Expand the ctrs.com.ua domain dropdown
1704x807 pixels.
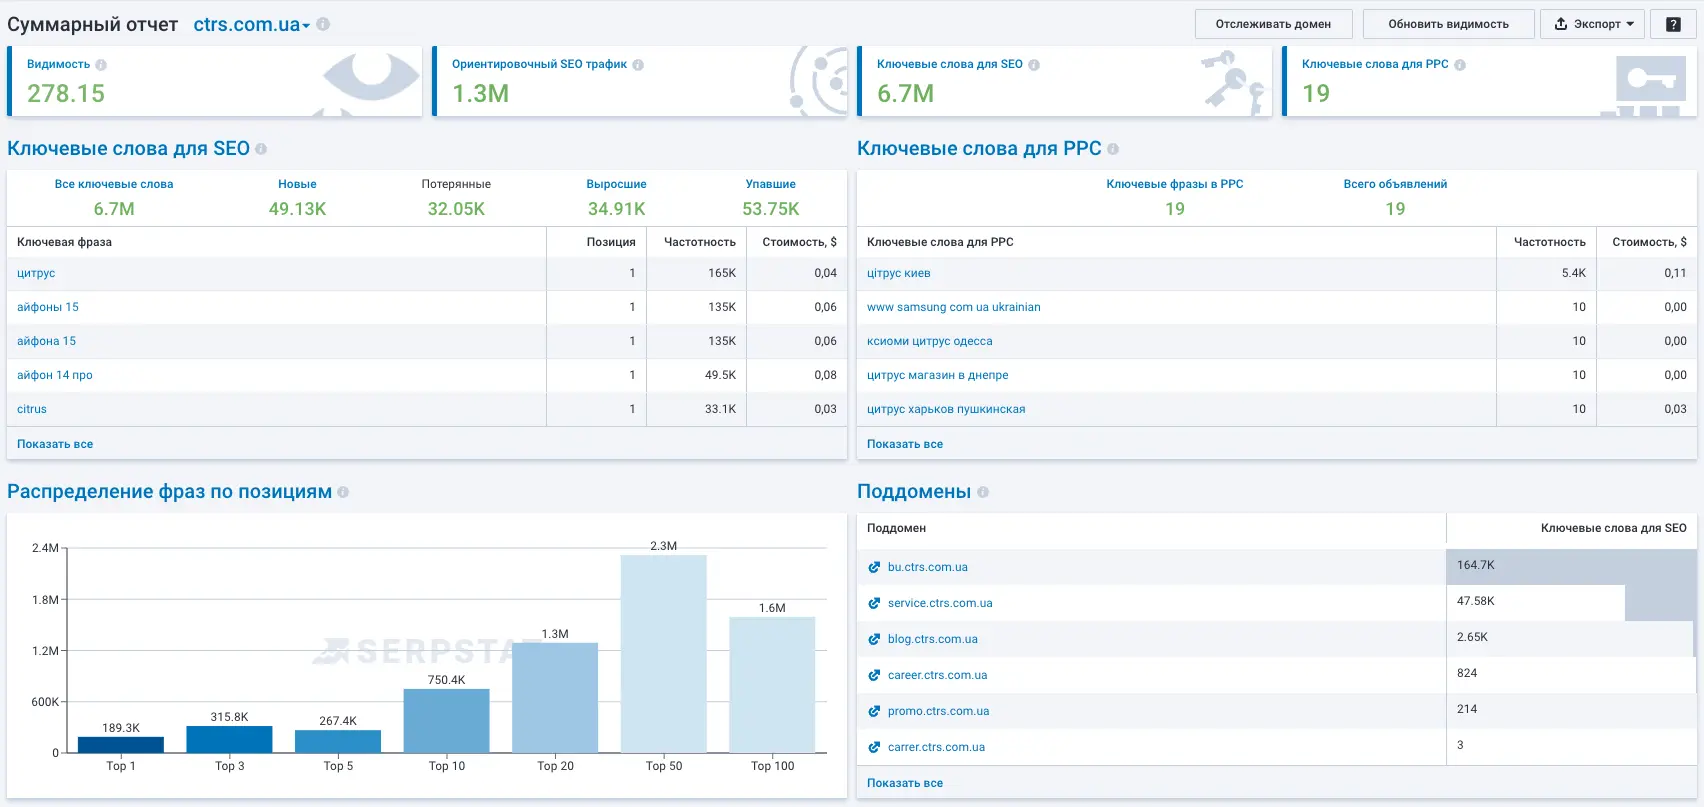tap(252, 25)
